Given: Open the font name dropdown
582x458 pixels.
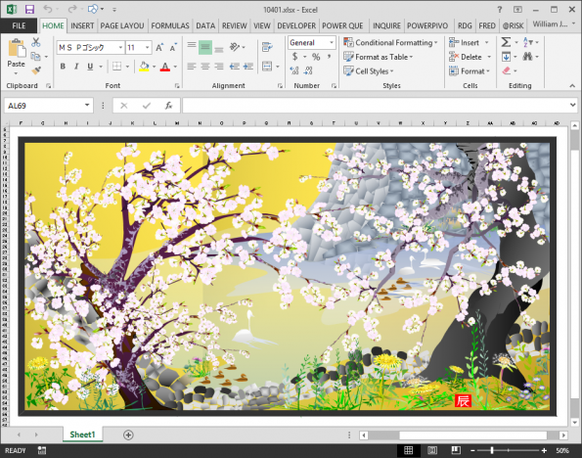Looking at the screenshot, I should [x=120, y=48].
